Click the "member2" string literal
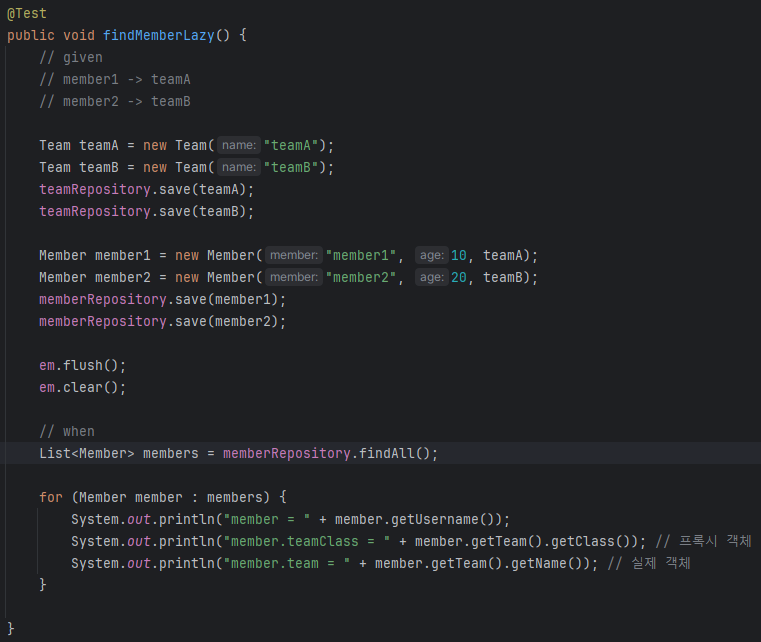 [361, 278]
